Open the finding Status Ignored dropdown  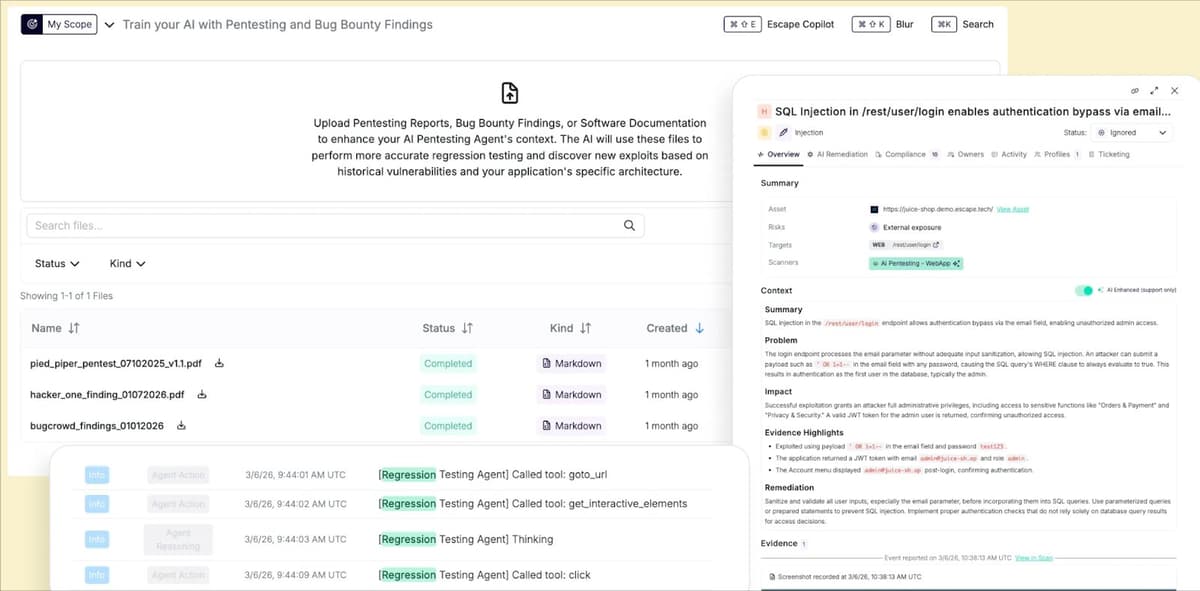point(1133,132)
